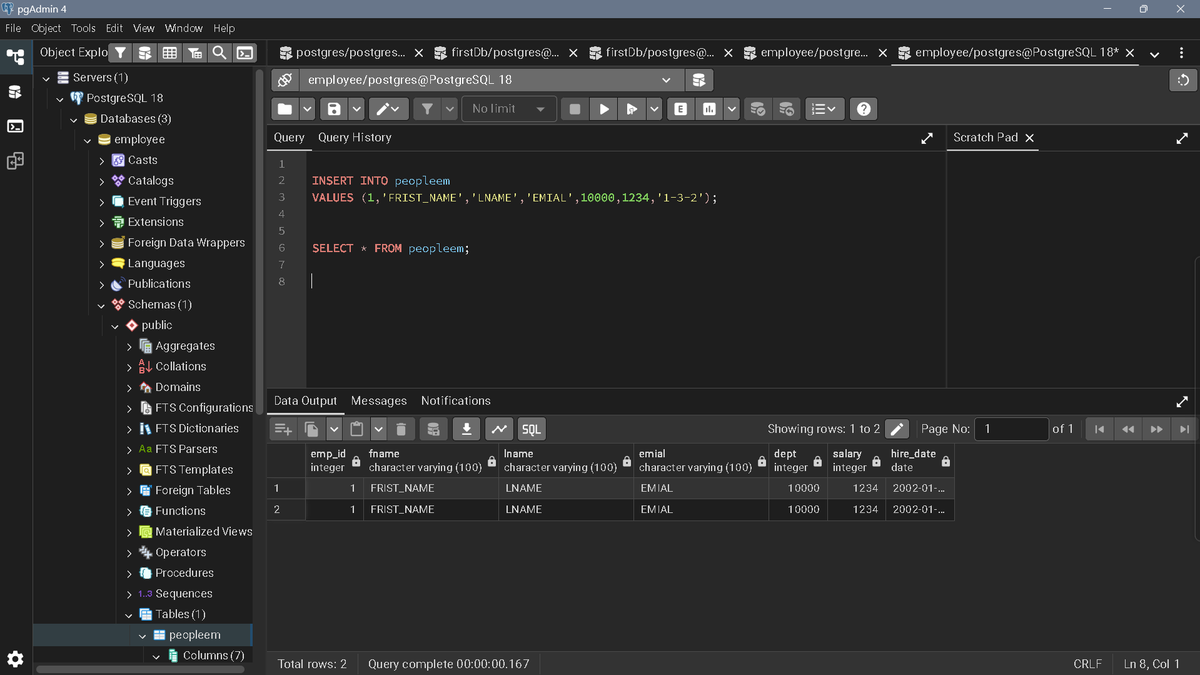Click the Rollback transaction icon

pos(789,108)
